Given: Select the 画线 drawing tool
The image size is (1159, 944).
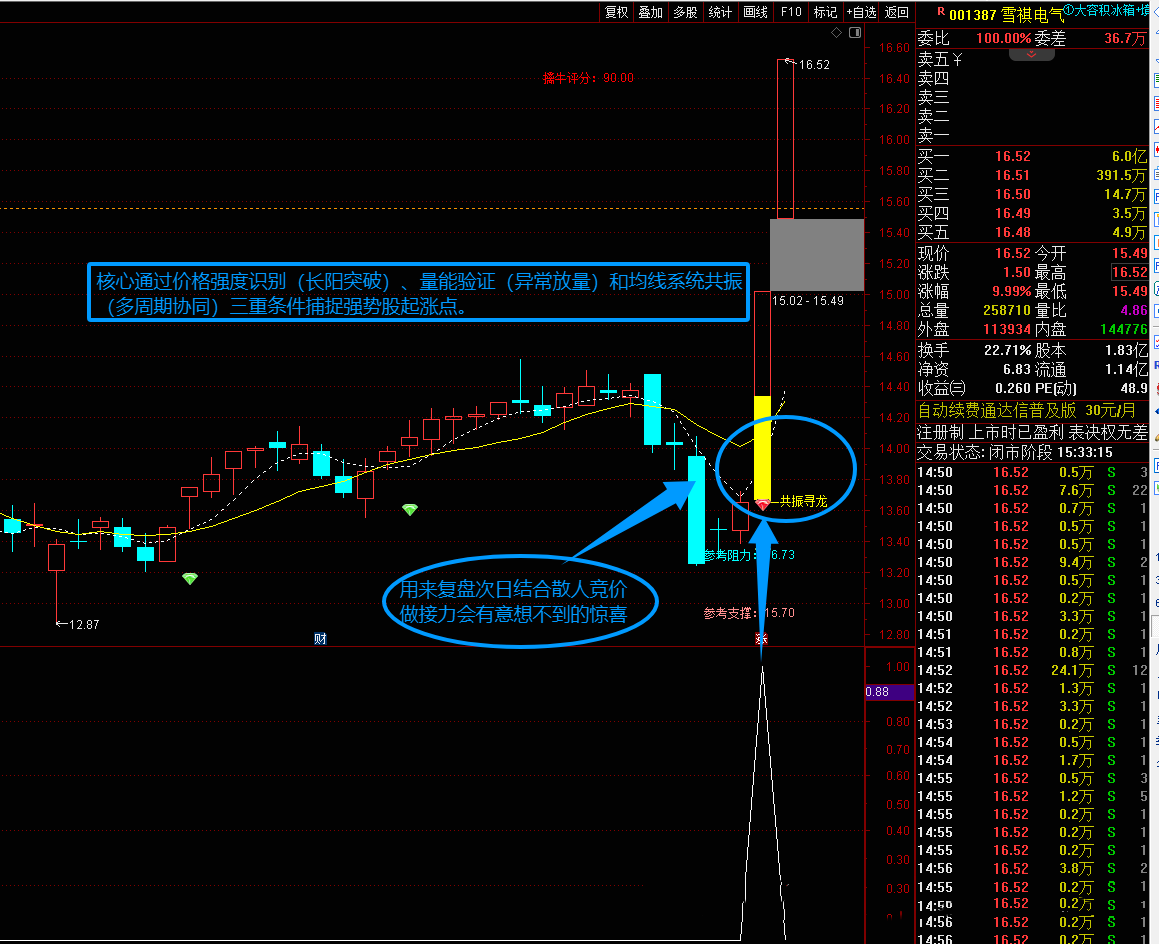Looking at the screenshot, I should [x=755, y=12].
